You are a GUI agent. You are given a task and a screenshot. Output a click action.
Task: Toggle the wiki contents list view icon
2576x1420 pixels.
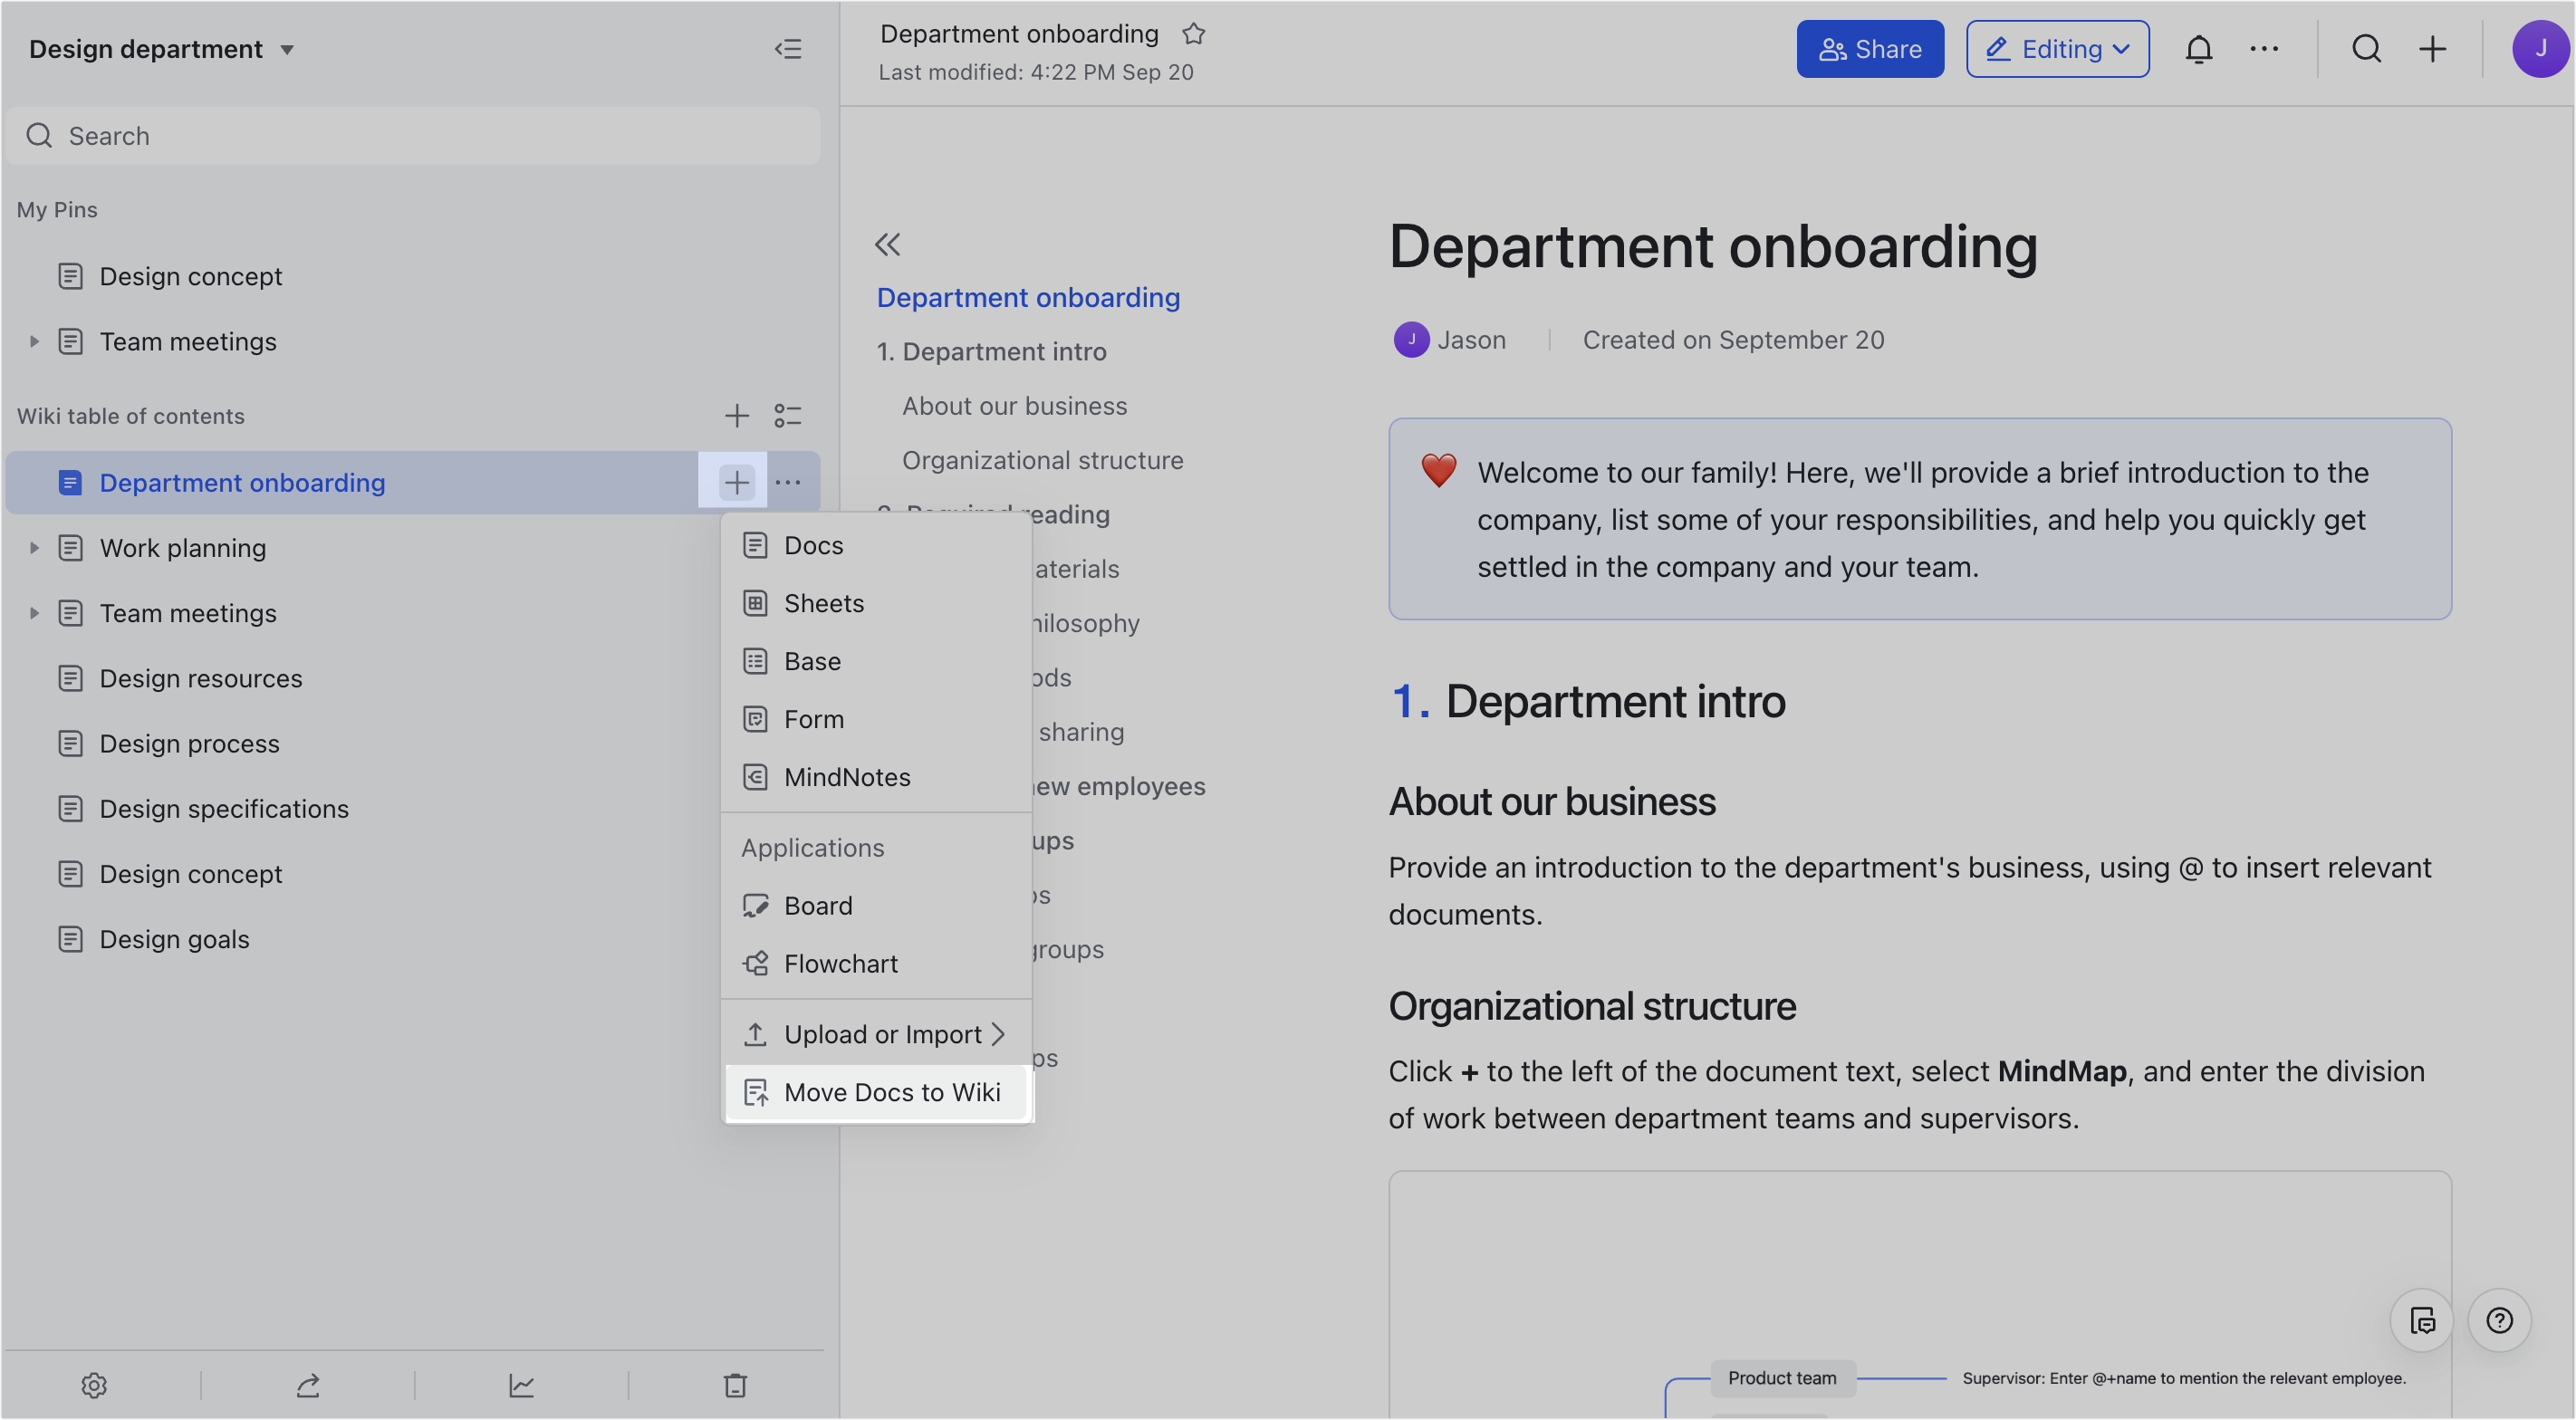tap(788, 416)
